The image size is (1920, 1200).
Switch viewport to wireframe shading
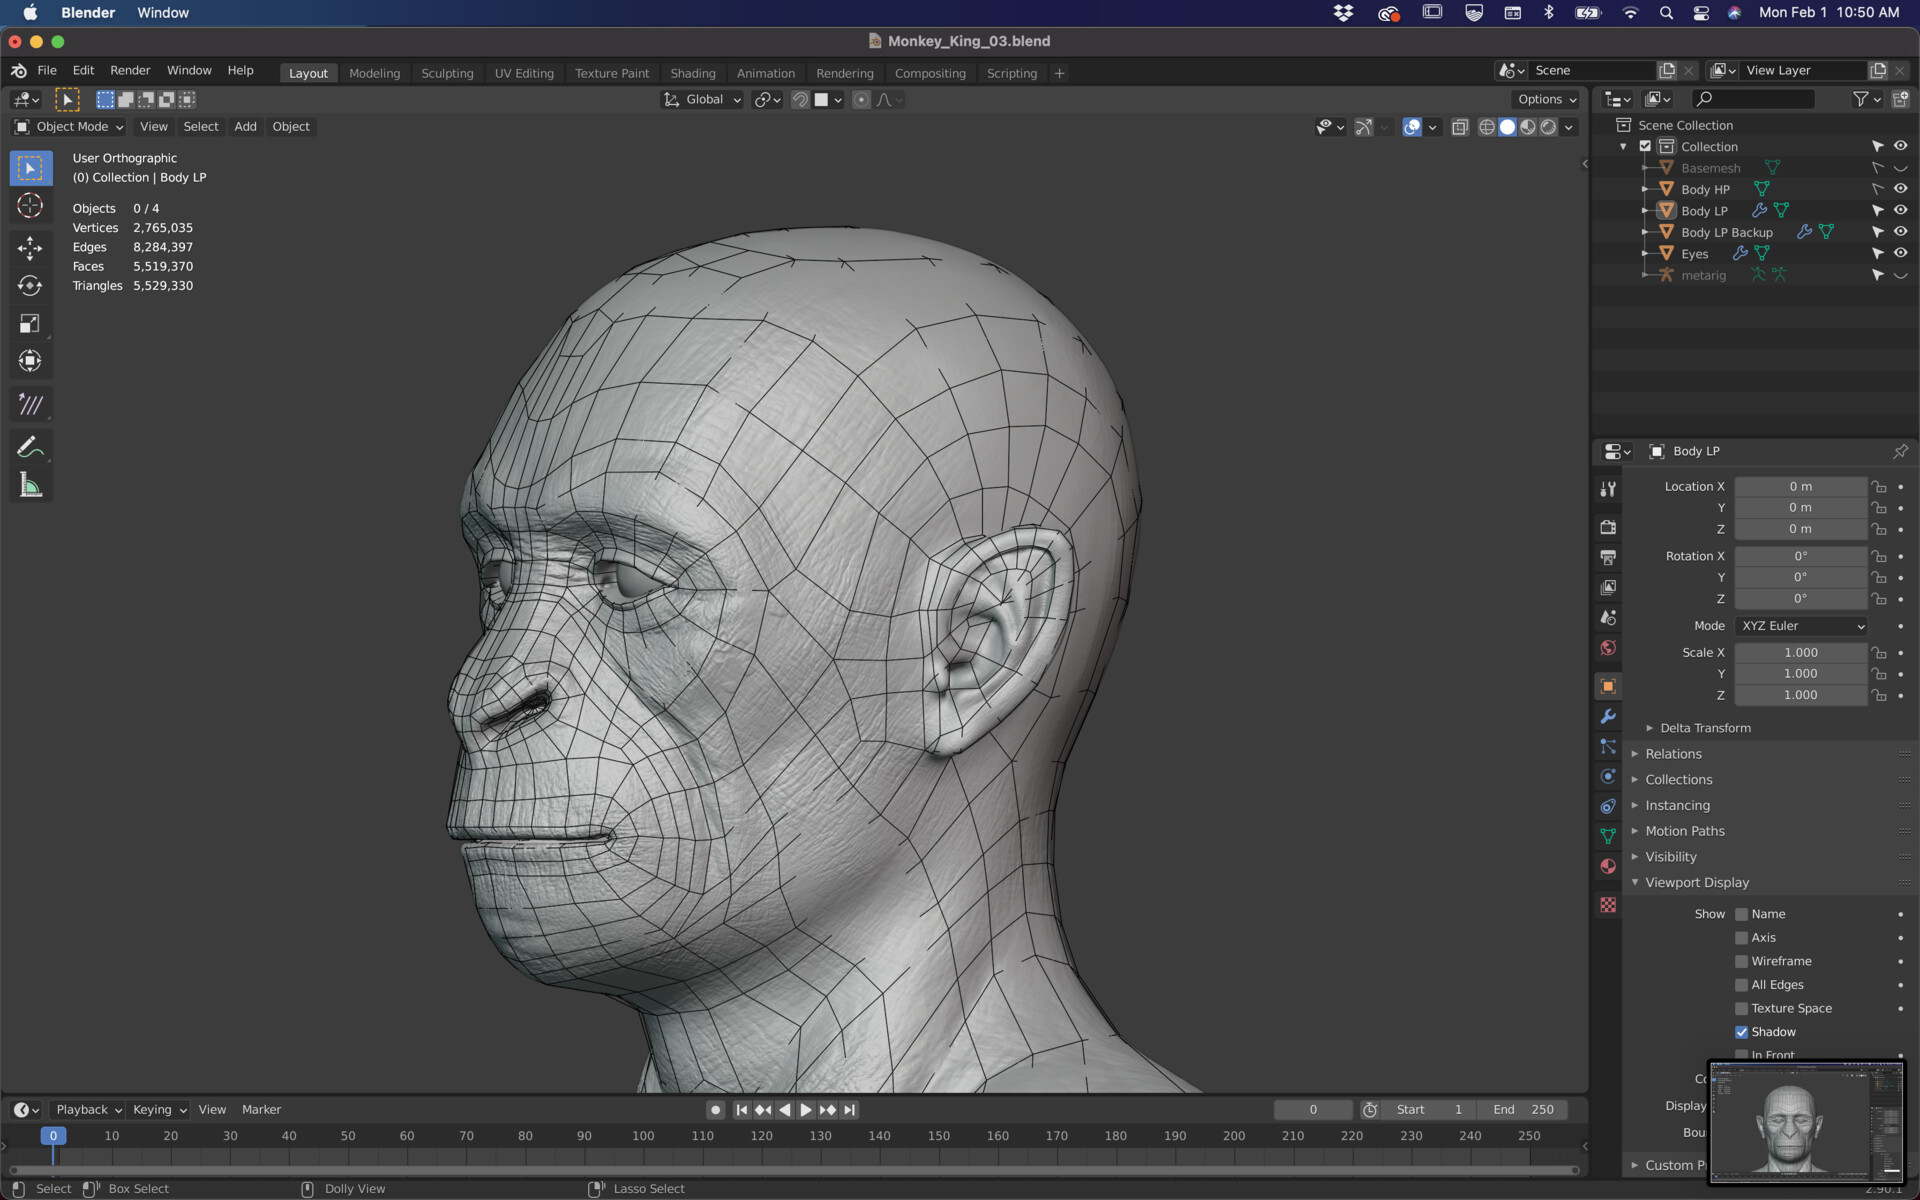coord(1487,127)
